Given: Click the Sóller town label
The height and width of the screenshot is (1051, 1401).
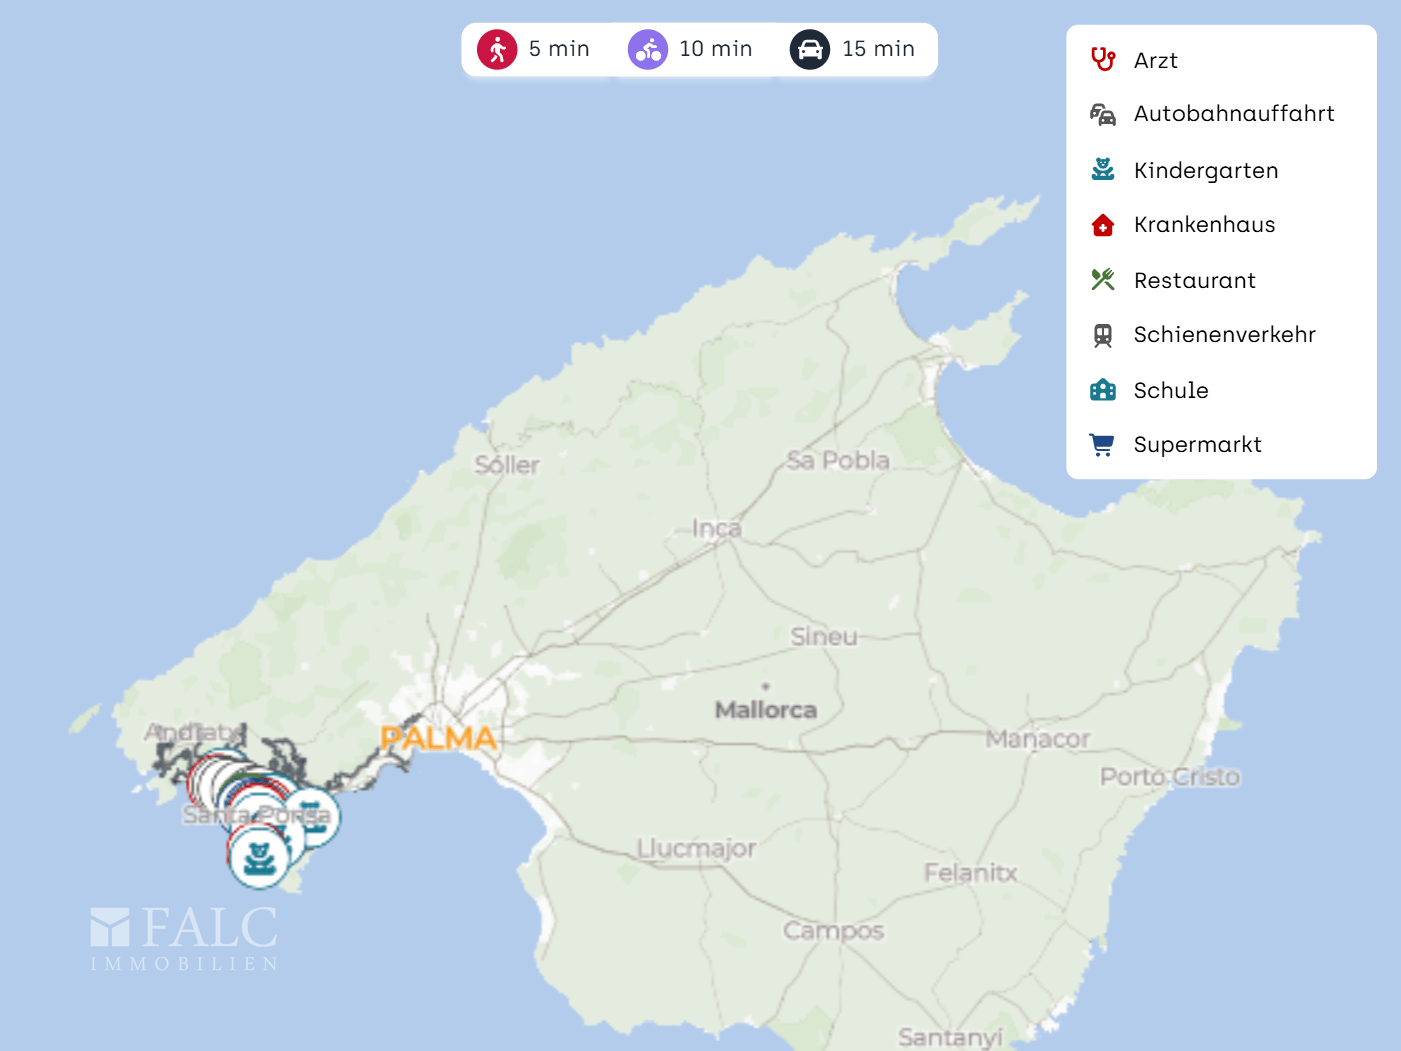Looking at the screenshot, I should [x=507, y=465].
